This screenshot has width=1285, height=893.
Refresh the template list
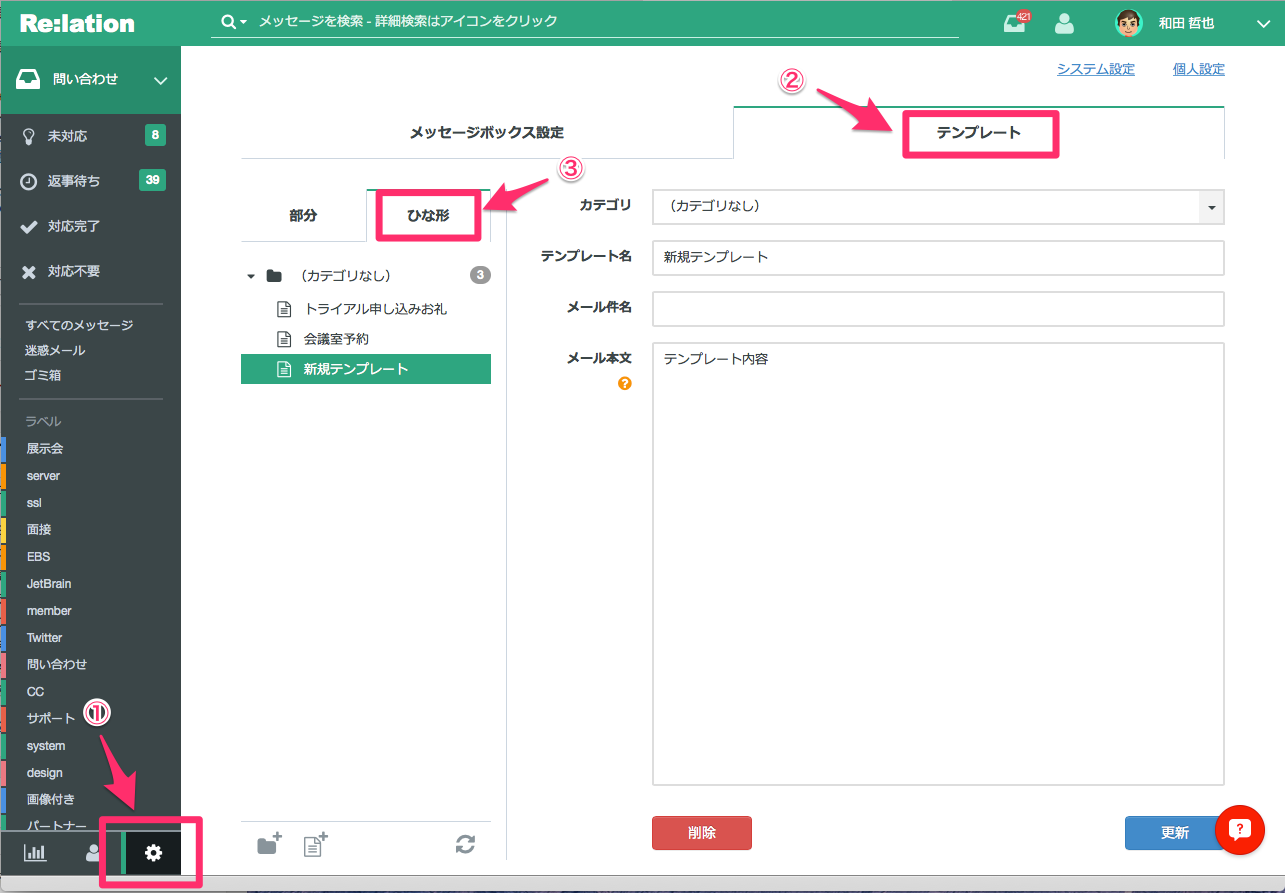[465, 844]
